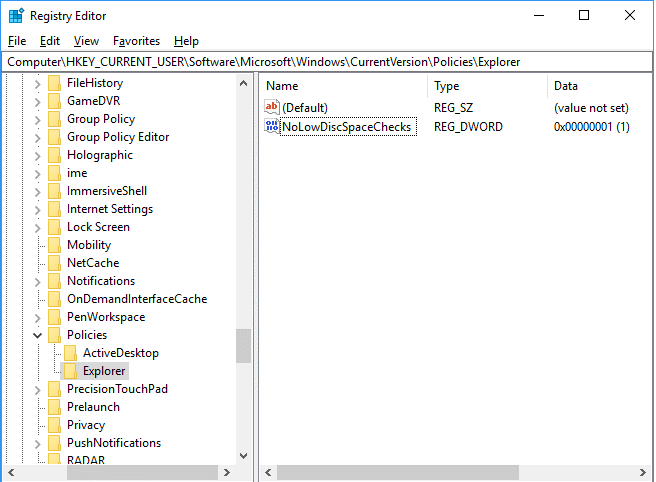Select the ImmersiveShell folder icon
The height and width of the screenshot is (482, 656).
coord(54,191)
